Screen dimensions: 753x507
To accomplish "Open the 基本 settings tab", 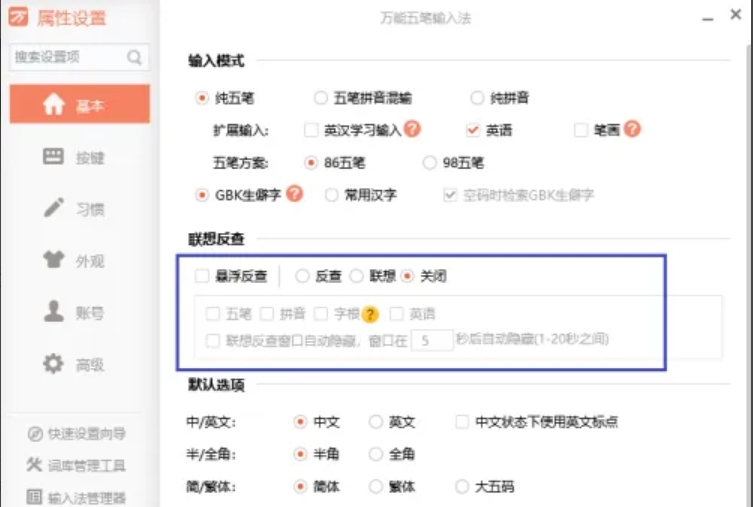I will [x=80, y=104].
